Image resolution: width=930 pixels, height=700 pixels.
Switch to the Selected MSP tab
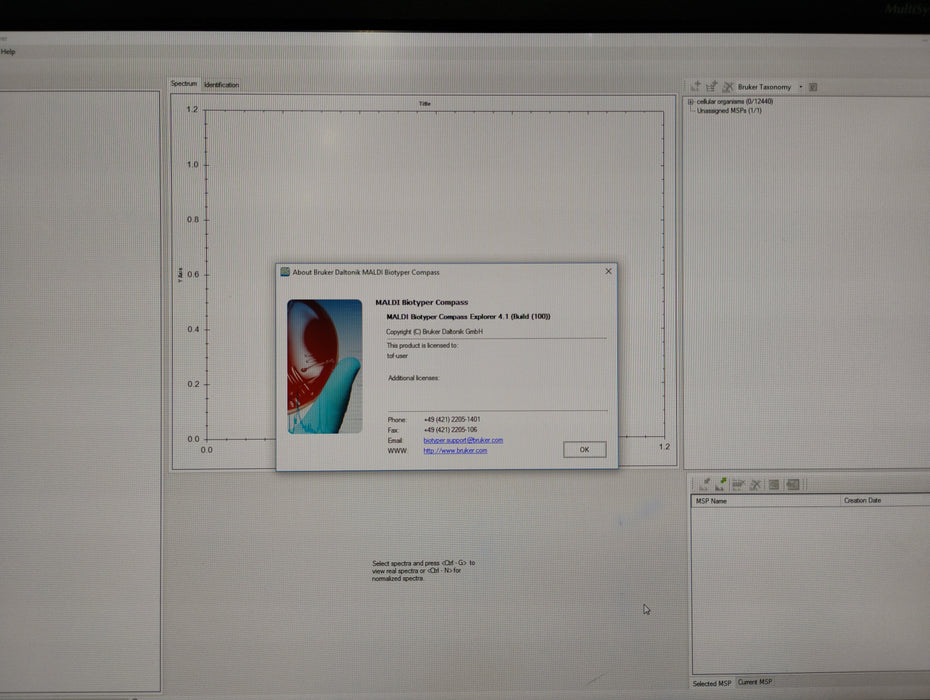(x=712, y=683)
